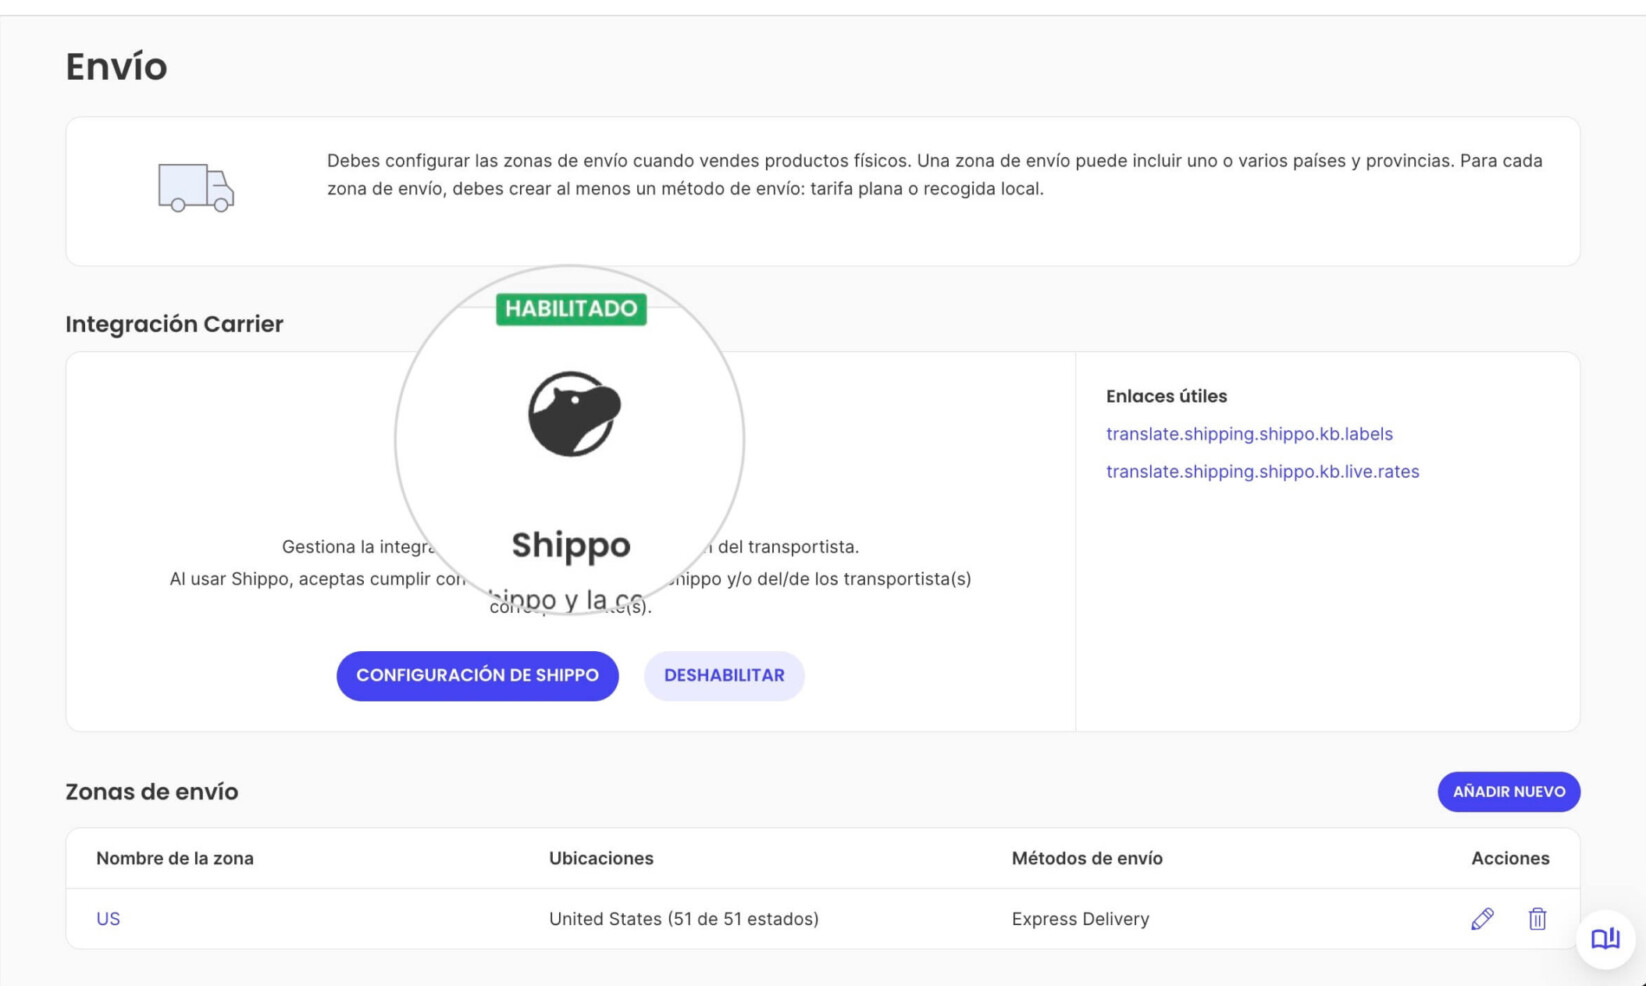This screenshot has width=1646, height=986.
Task: Select the 'Express Delivery' method cell
Action: click(1080, 918)
